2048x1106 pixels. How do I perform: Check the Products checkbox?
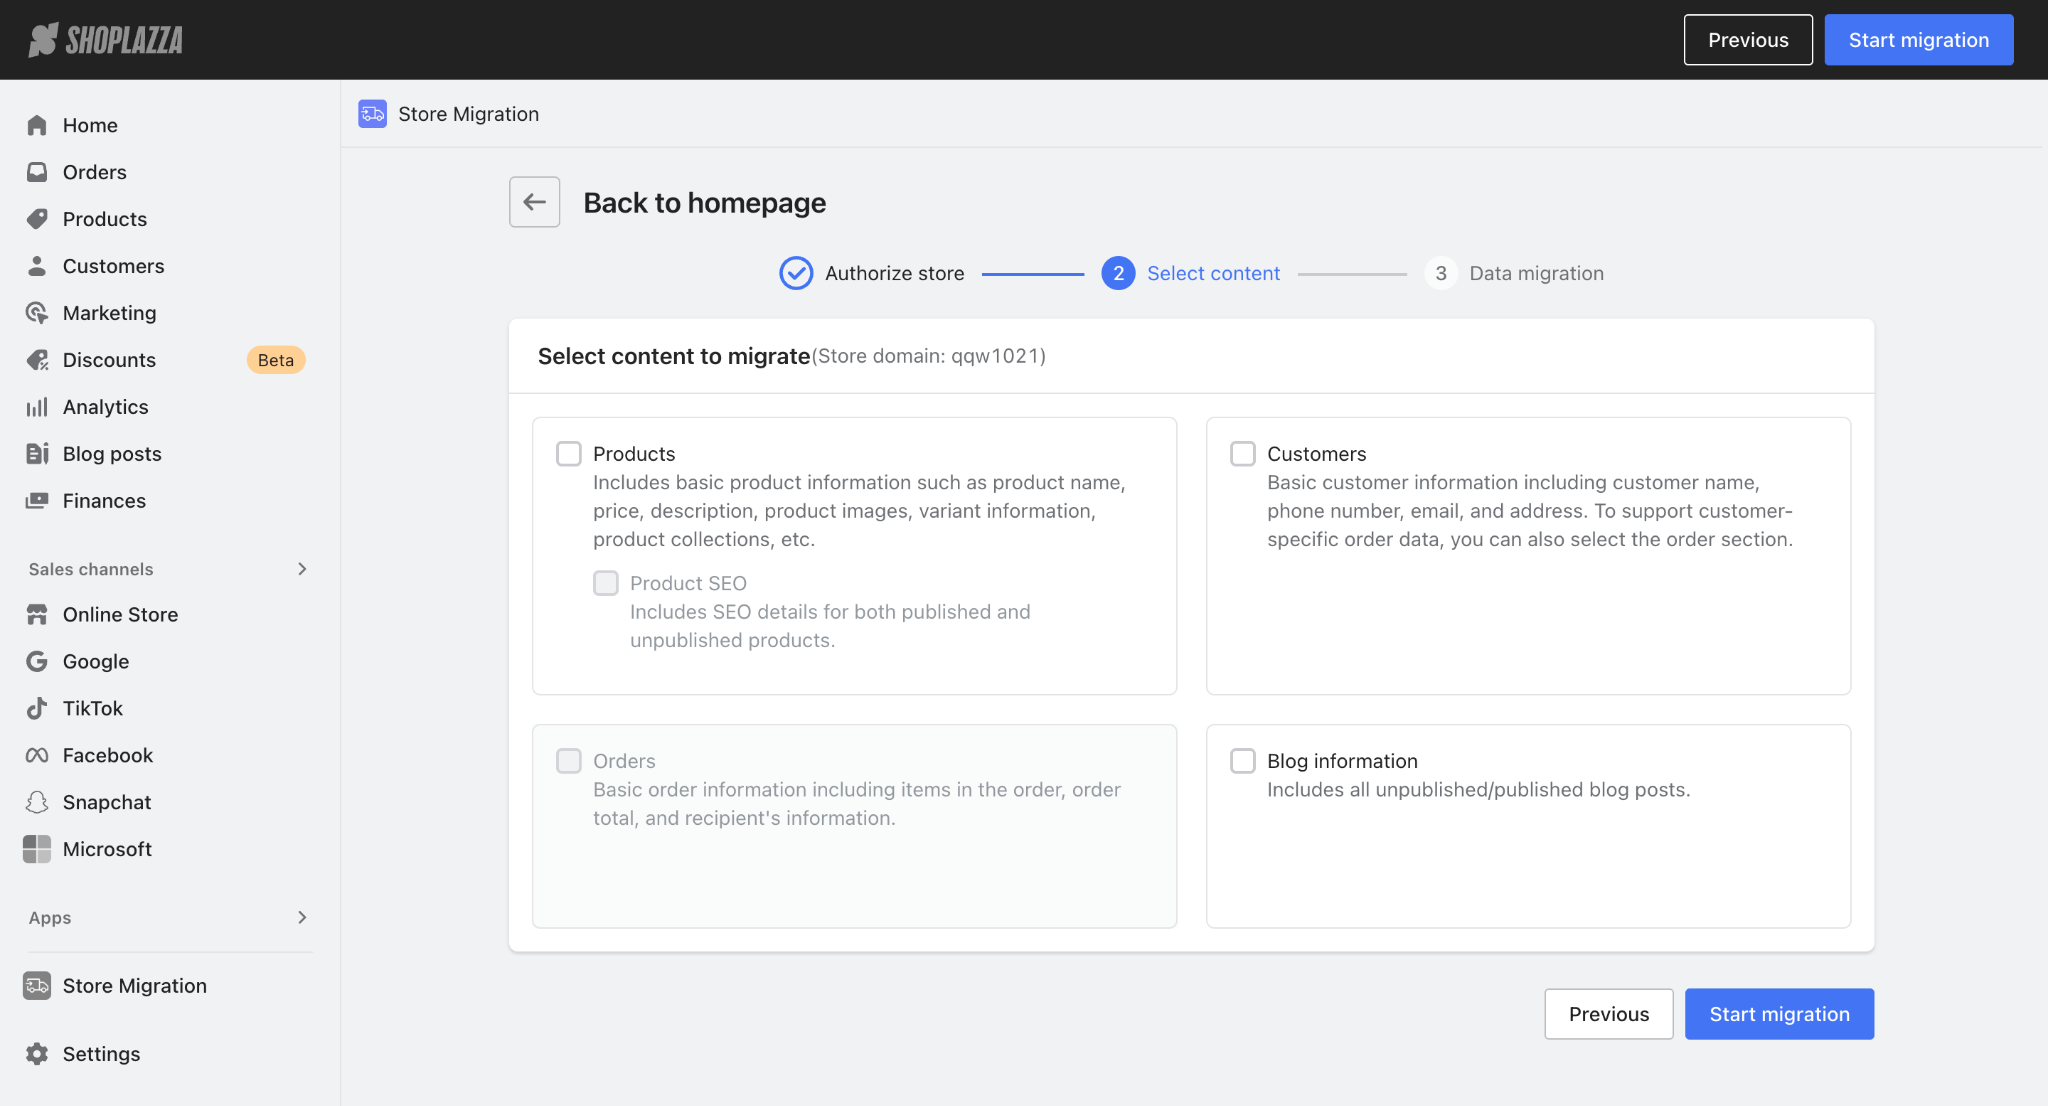[x=569, y=454]
